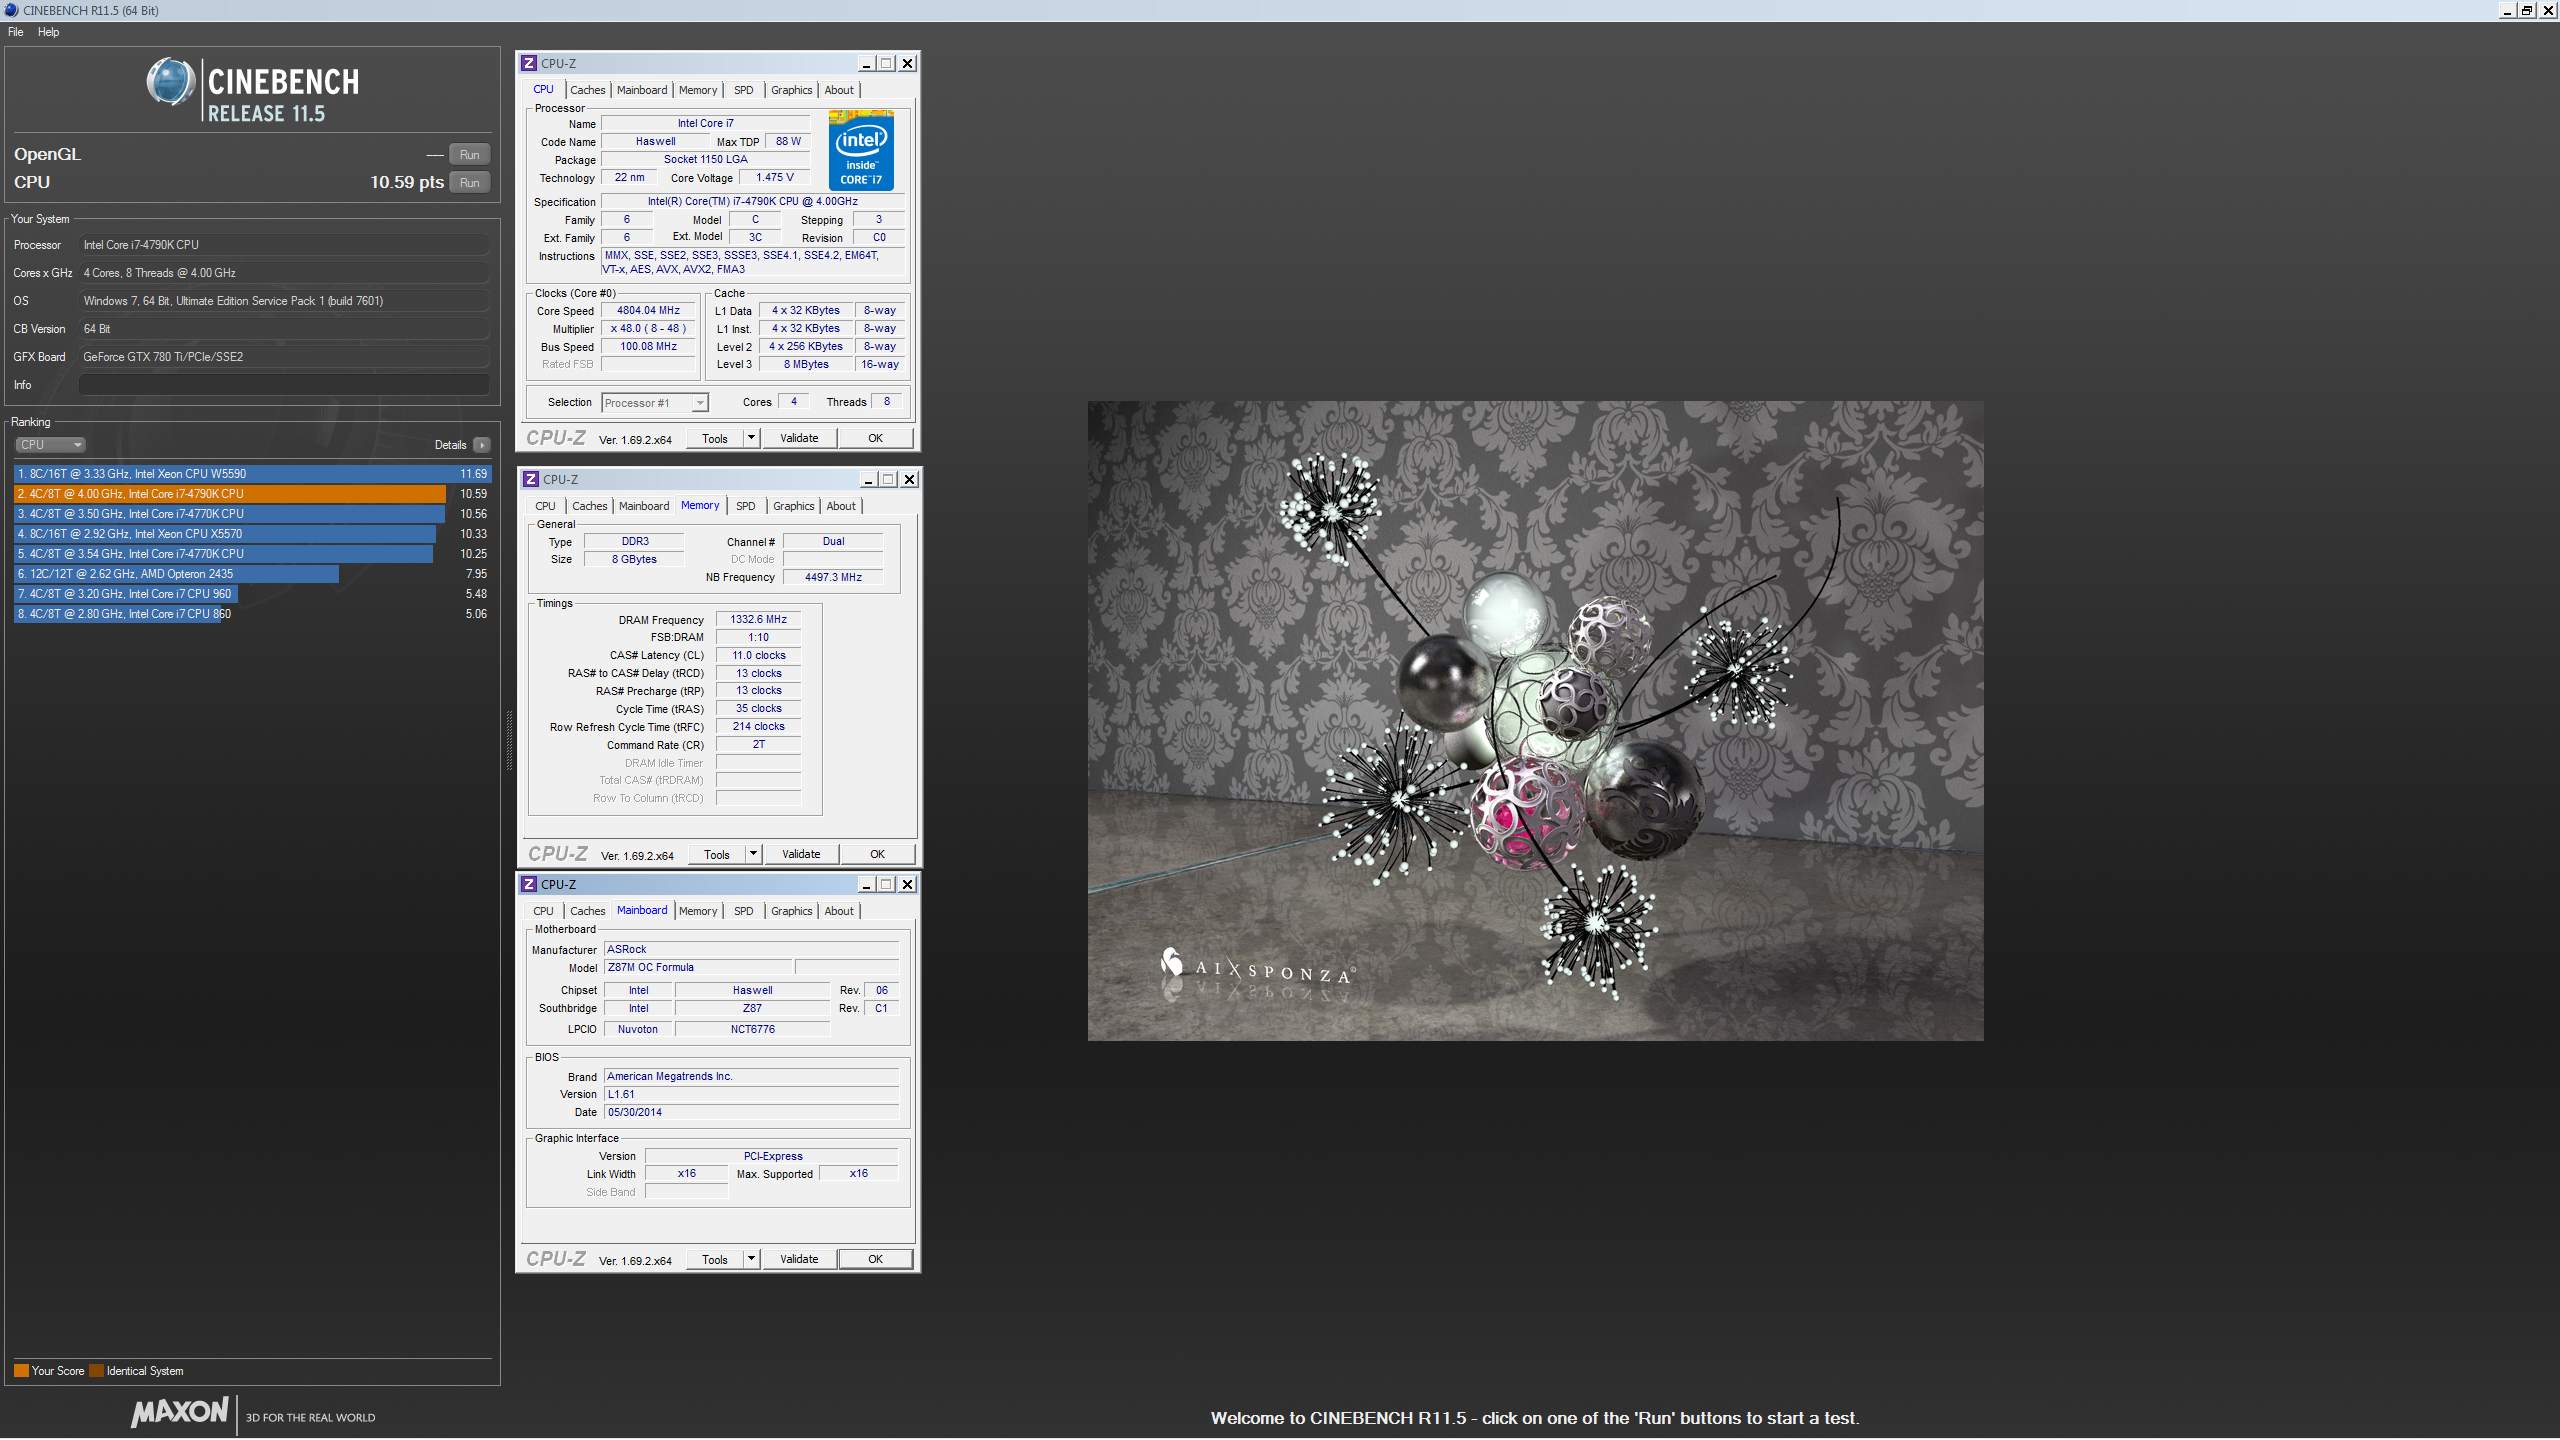Switch to Caches tab in middle CPU-Z window
The height and width of the screenshot is (1440, 2560).
coord(589,506)
